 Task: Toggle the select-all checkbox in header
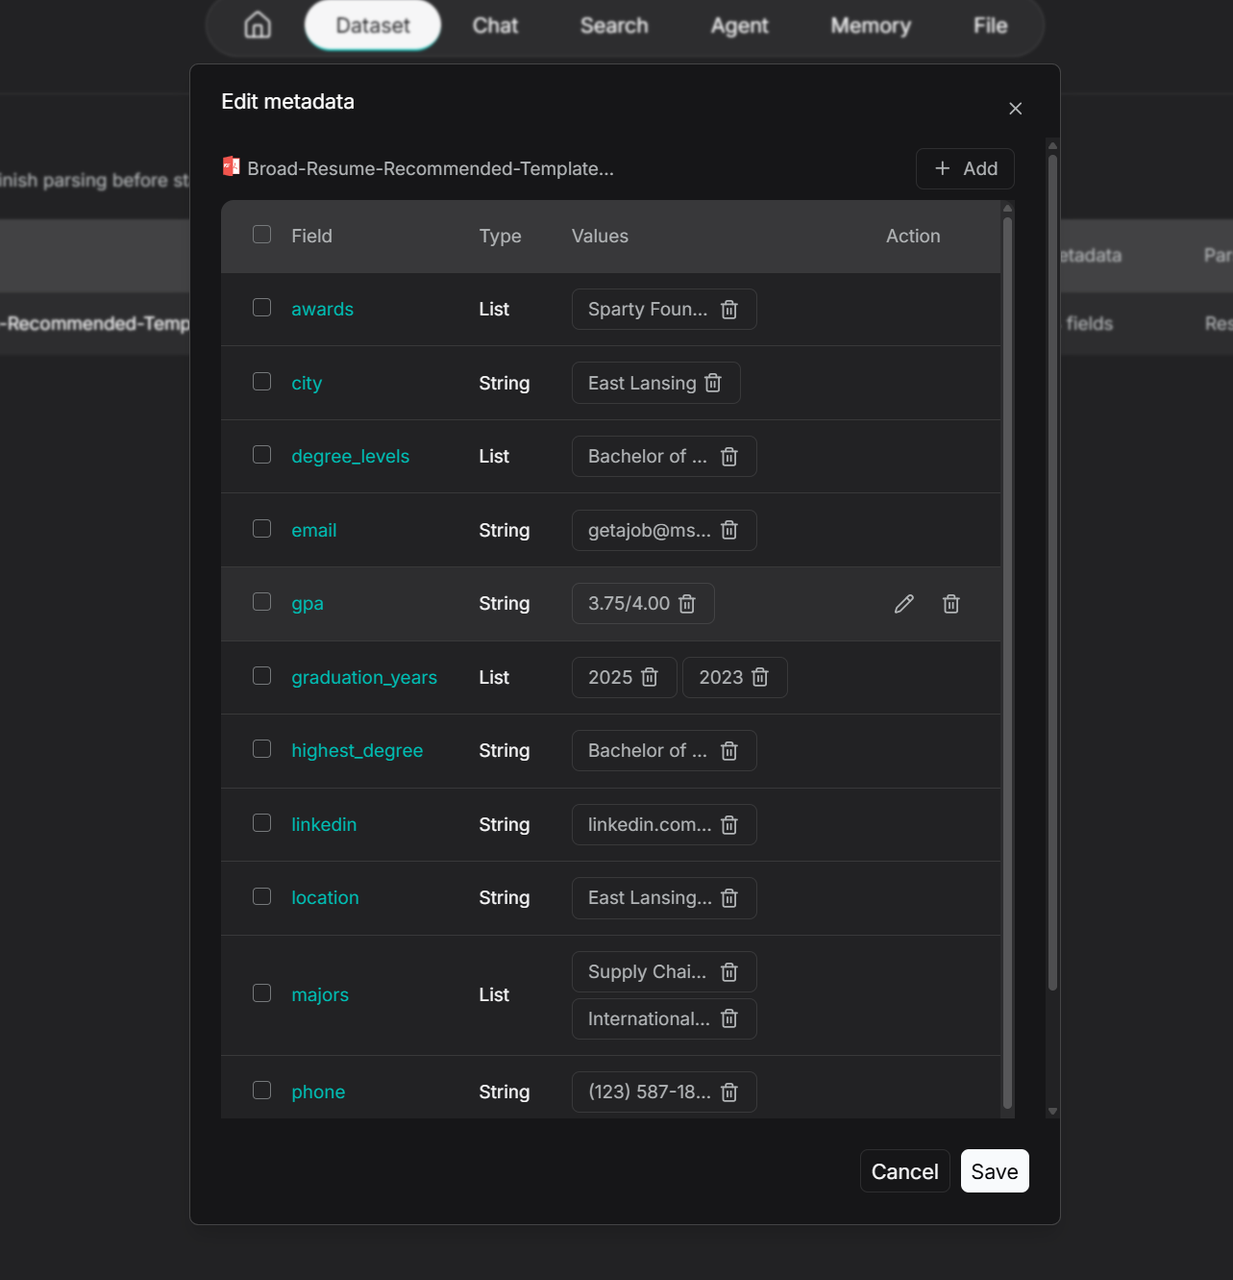pos(262,235)
